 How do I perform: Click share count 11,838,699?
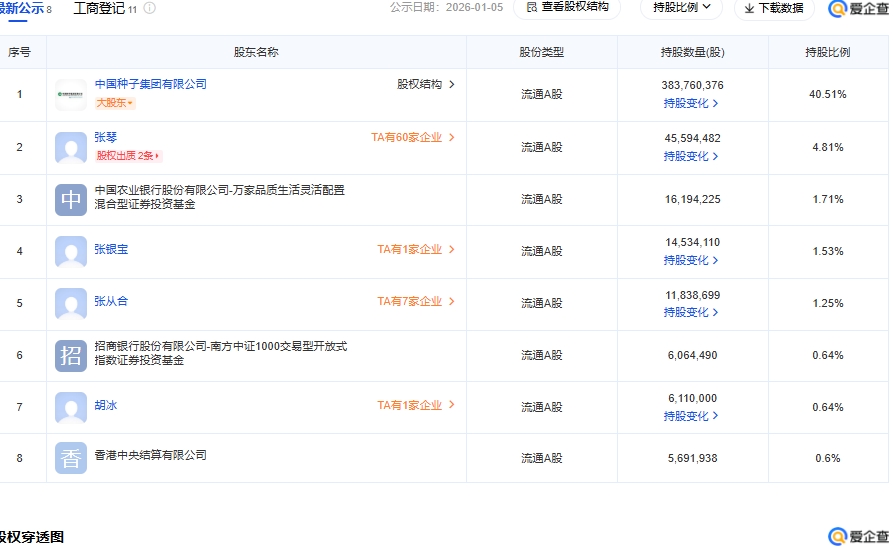click(693, 296)
